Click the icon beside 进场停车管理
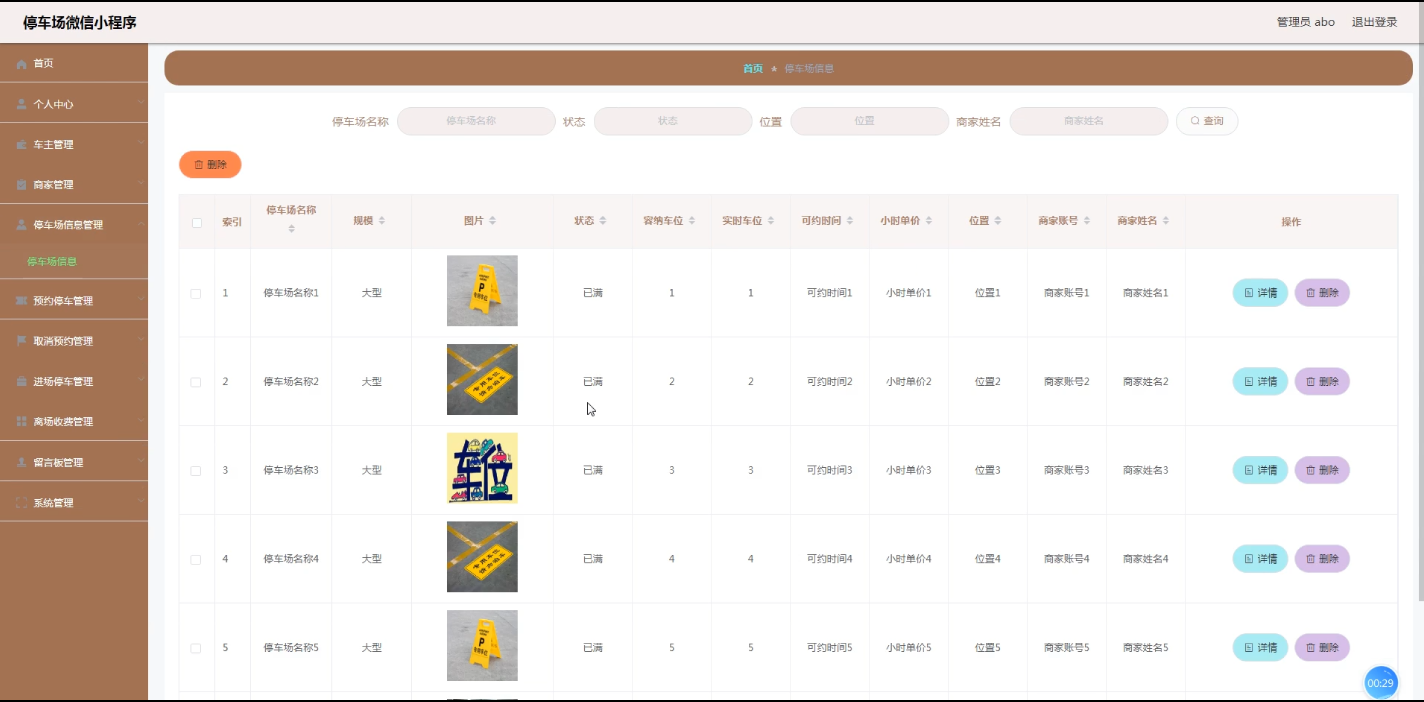Image resolution: width=1424 pixels, height=702 pixels. (22, 382)
